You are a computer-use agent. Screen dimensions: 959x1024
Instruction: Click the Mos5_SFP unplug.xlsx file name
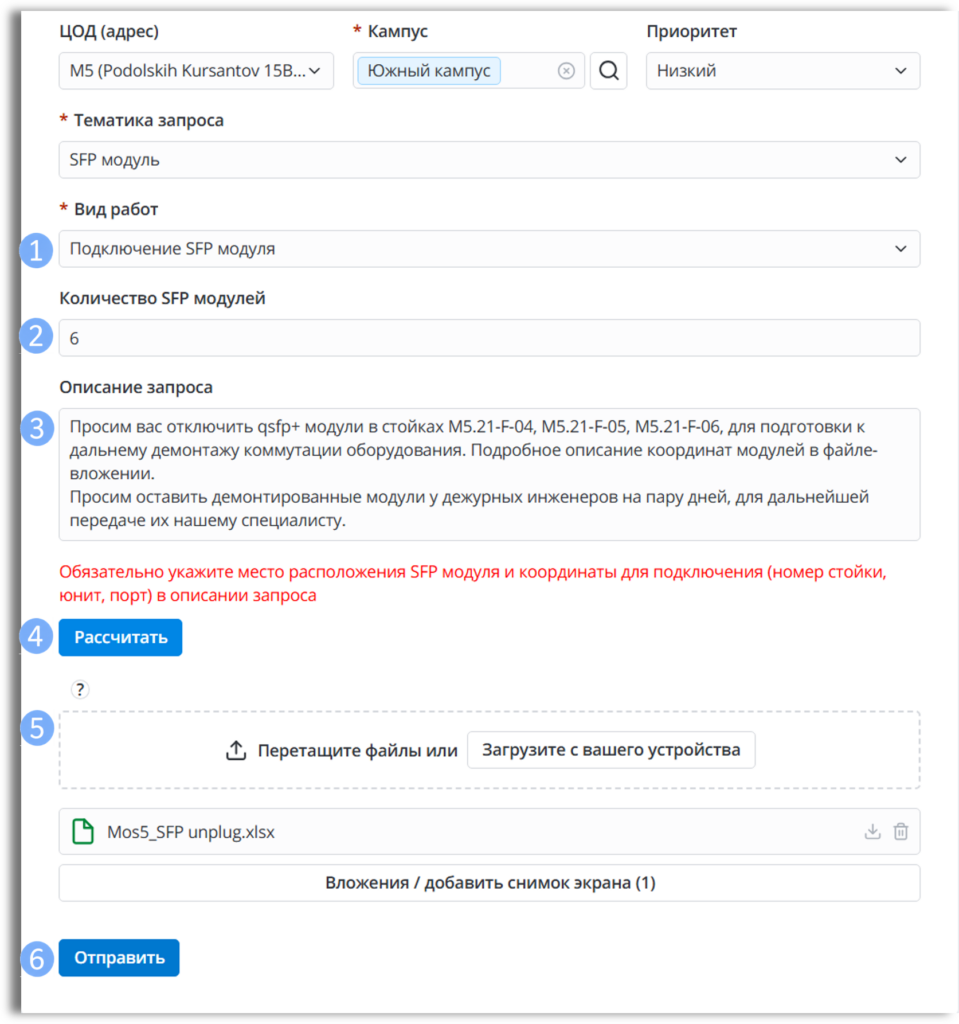pyautogui.click(x=191, y=832)
